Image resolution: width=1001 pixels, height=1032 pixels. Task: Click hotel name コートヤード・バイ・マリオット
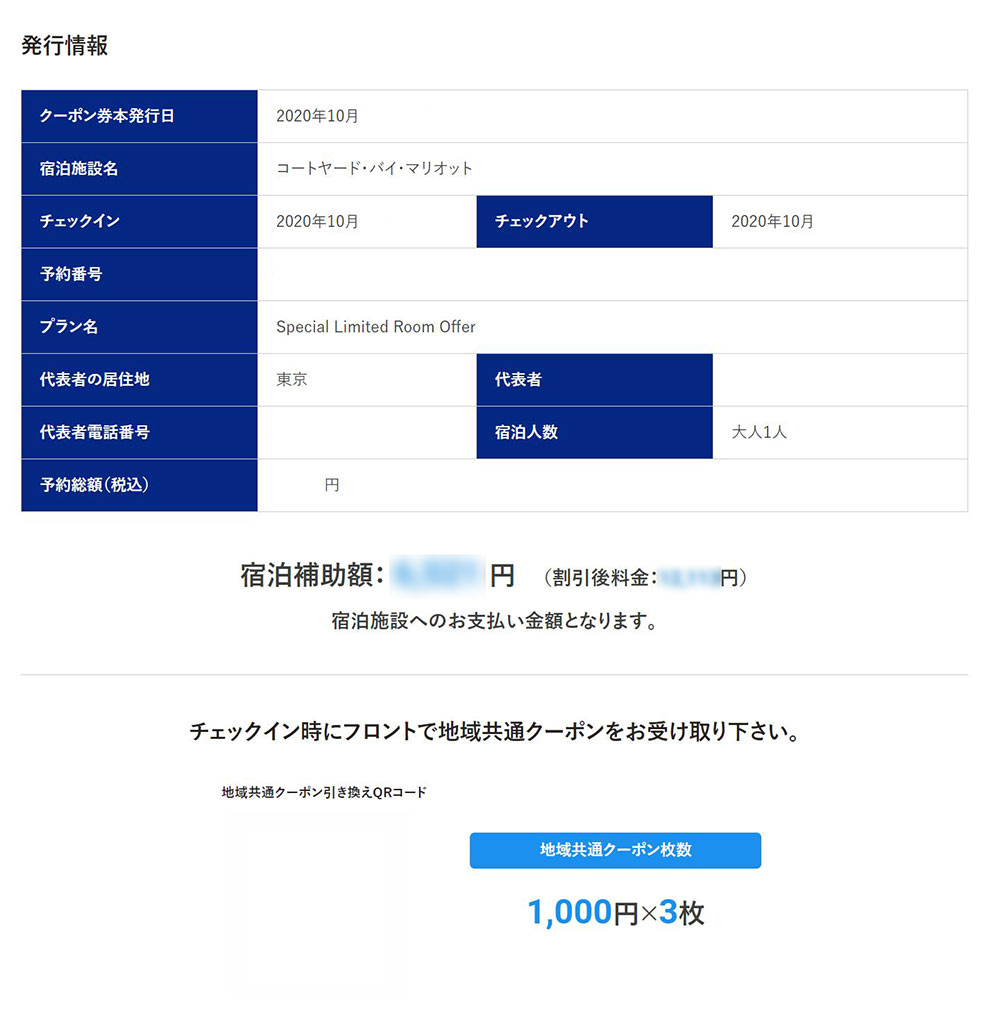click(x=374, y=168)
